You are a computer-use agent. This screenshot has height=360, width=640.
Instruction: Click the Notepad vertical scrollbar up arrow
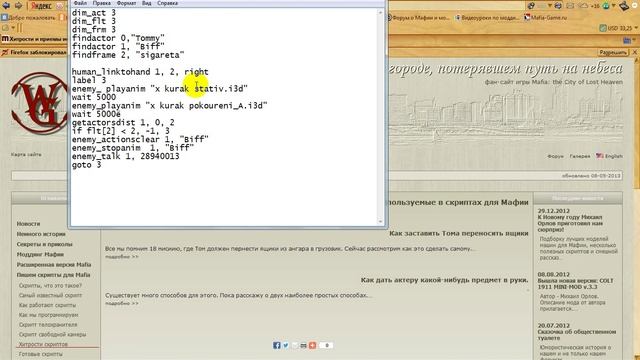coord(380,12)
